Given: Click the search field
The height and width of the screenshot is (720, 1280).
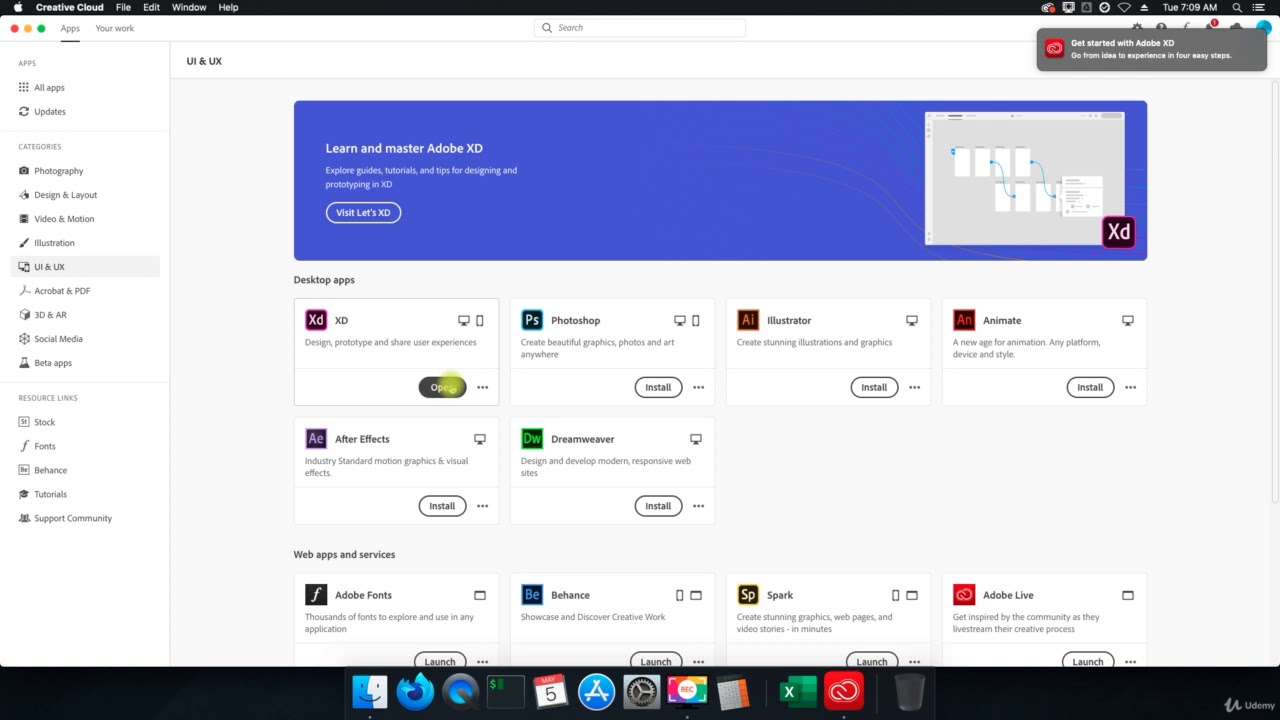Looking at the screenshot, I should point(640,28).
